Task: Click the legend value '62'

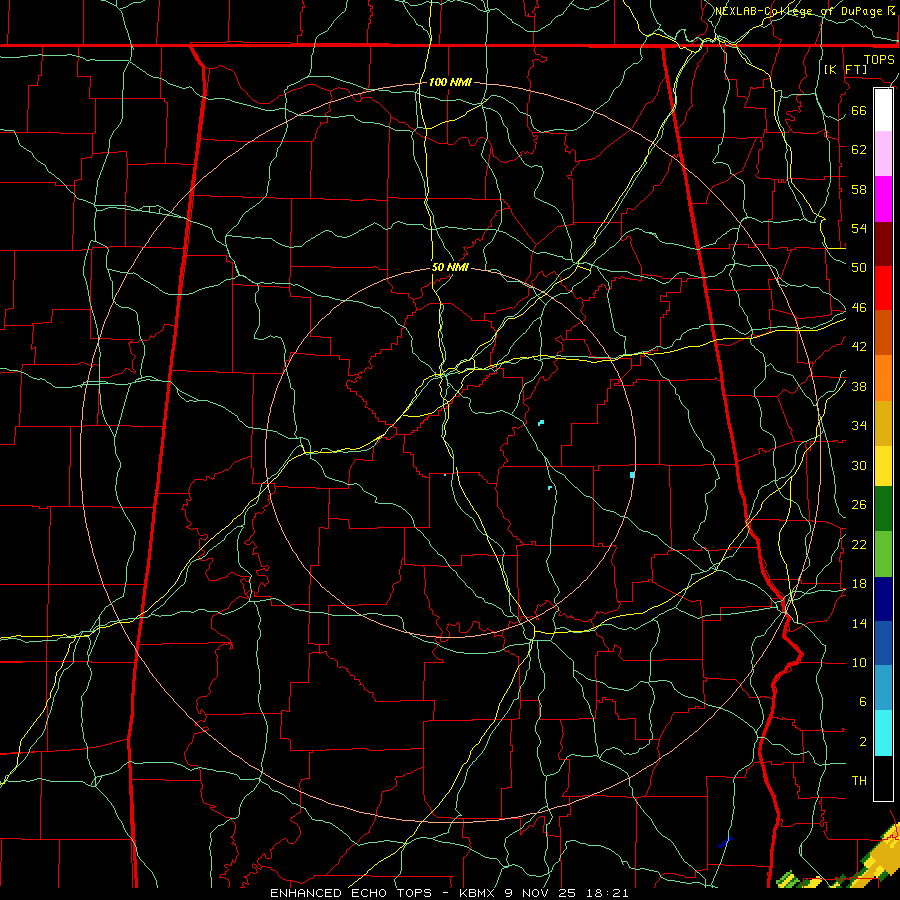Action: click(859, 149)
